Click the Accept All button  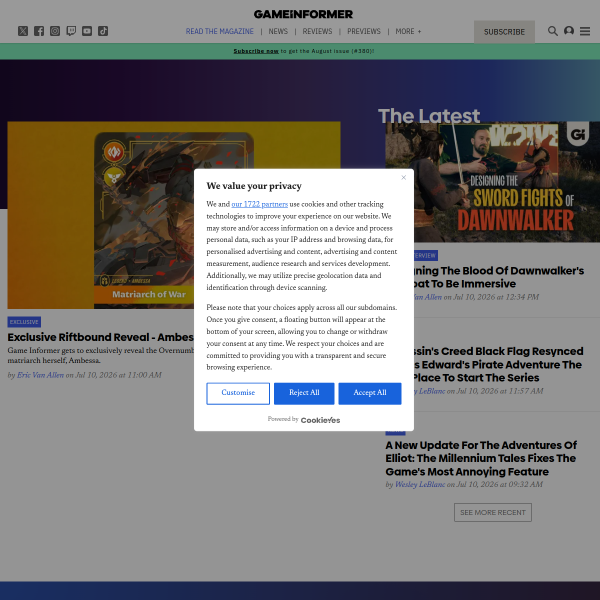pyautogui.click(x=370, y=393)
